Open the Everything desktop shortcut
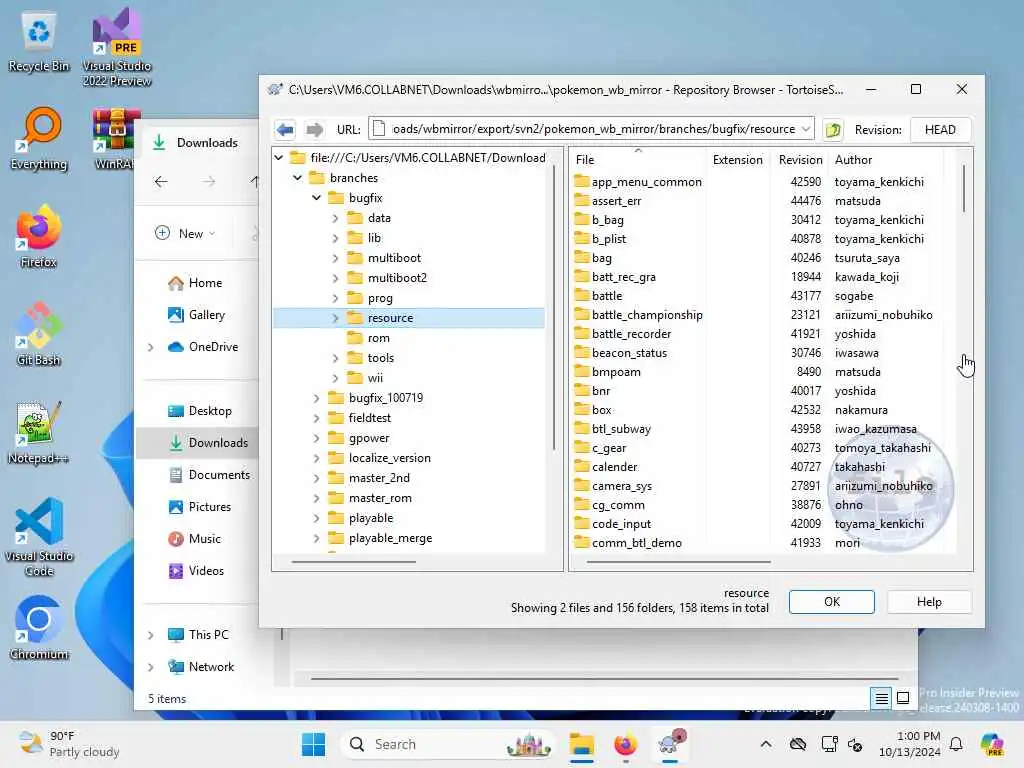Viewport: 1024px width, 768px height. 39,138
